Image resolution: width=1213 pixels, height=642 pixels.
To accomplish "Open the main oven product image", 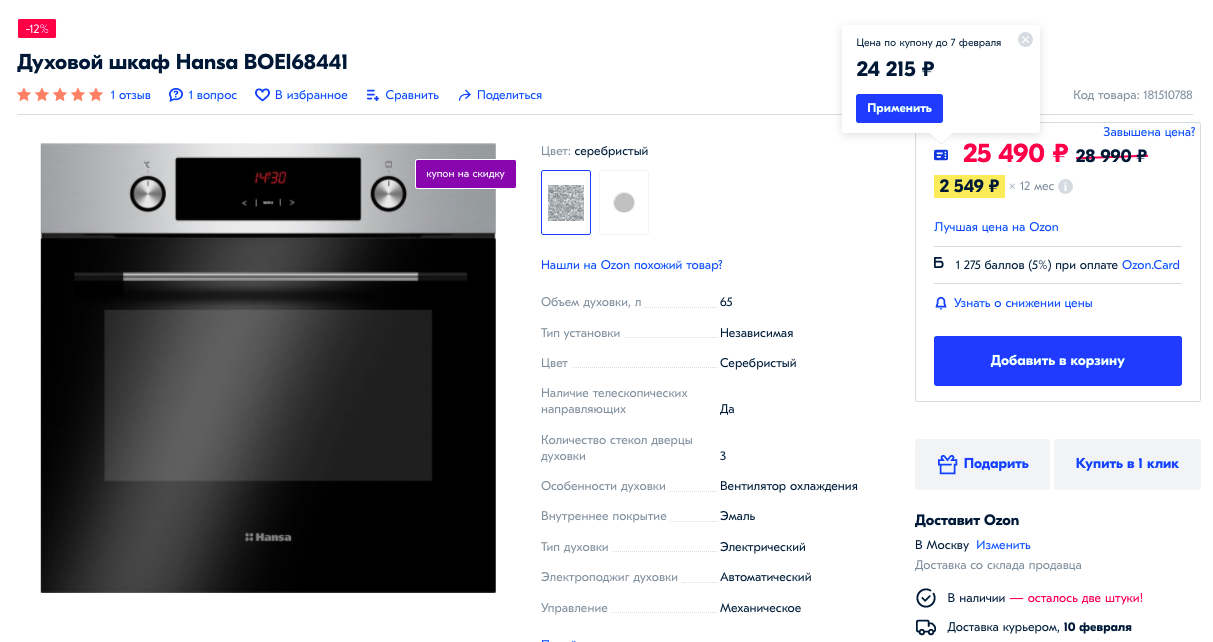I will 268,368.
